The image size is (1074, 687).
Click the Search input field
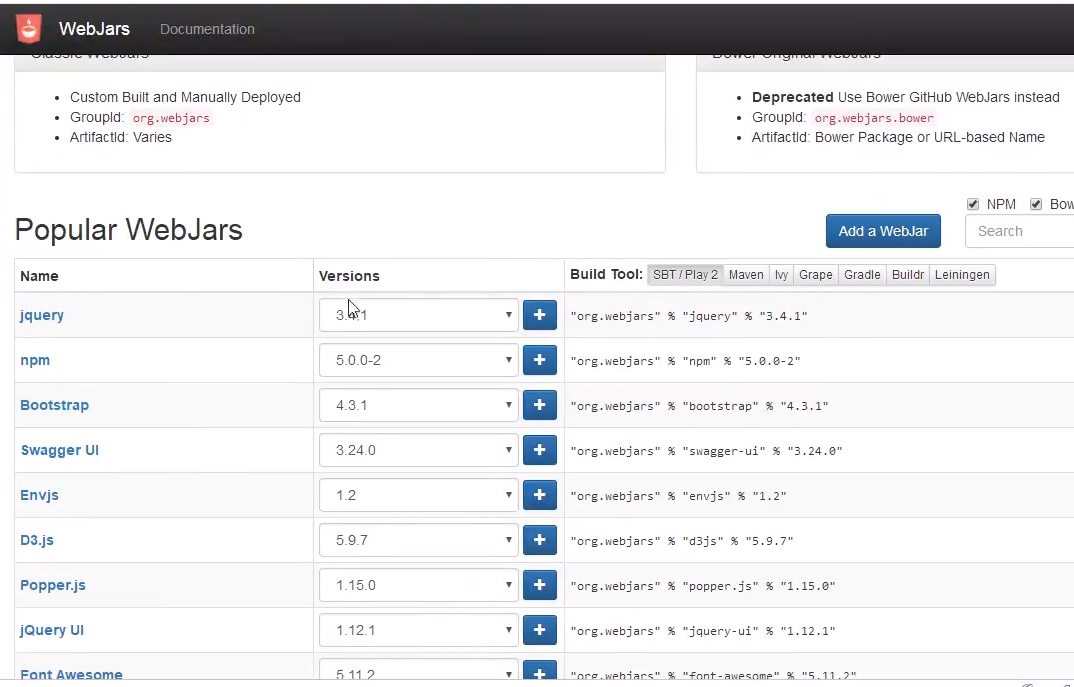1020,231
